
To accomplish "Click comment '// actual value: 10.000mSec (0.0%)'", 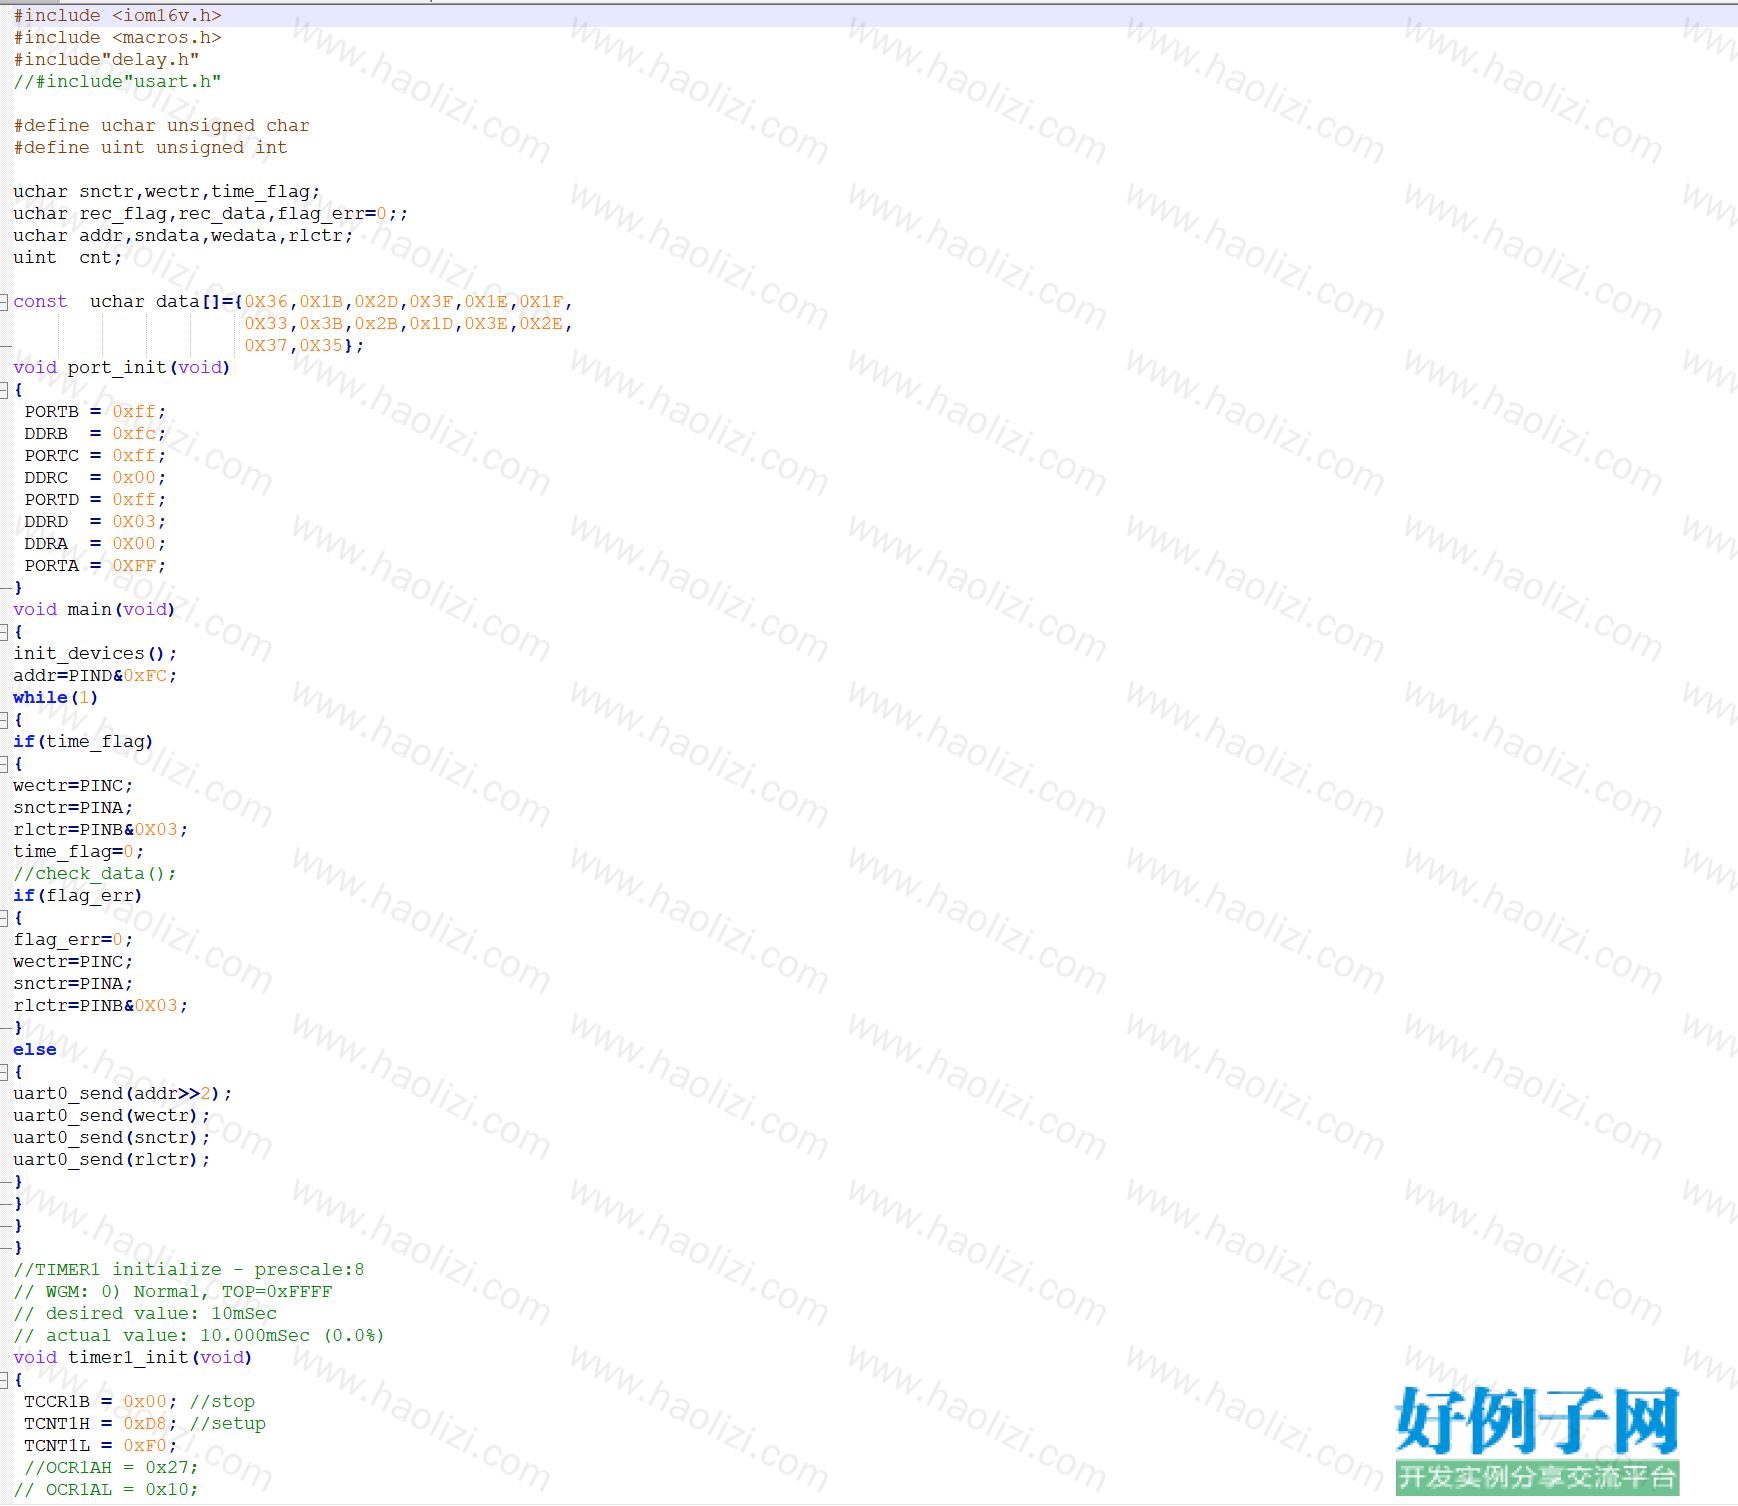I will click(199, 1336).
